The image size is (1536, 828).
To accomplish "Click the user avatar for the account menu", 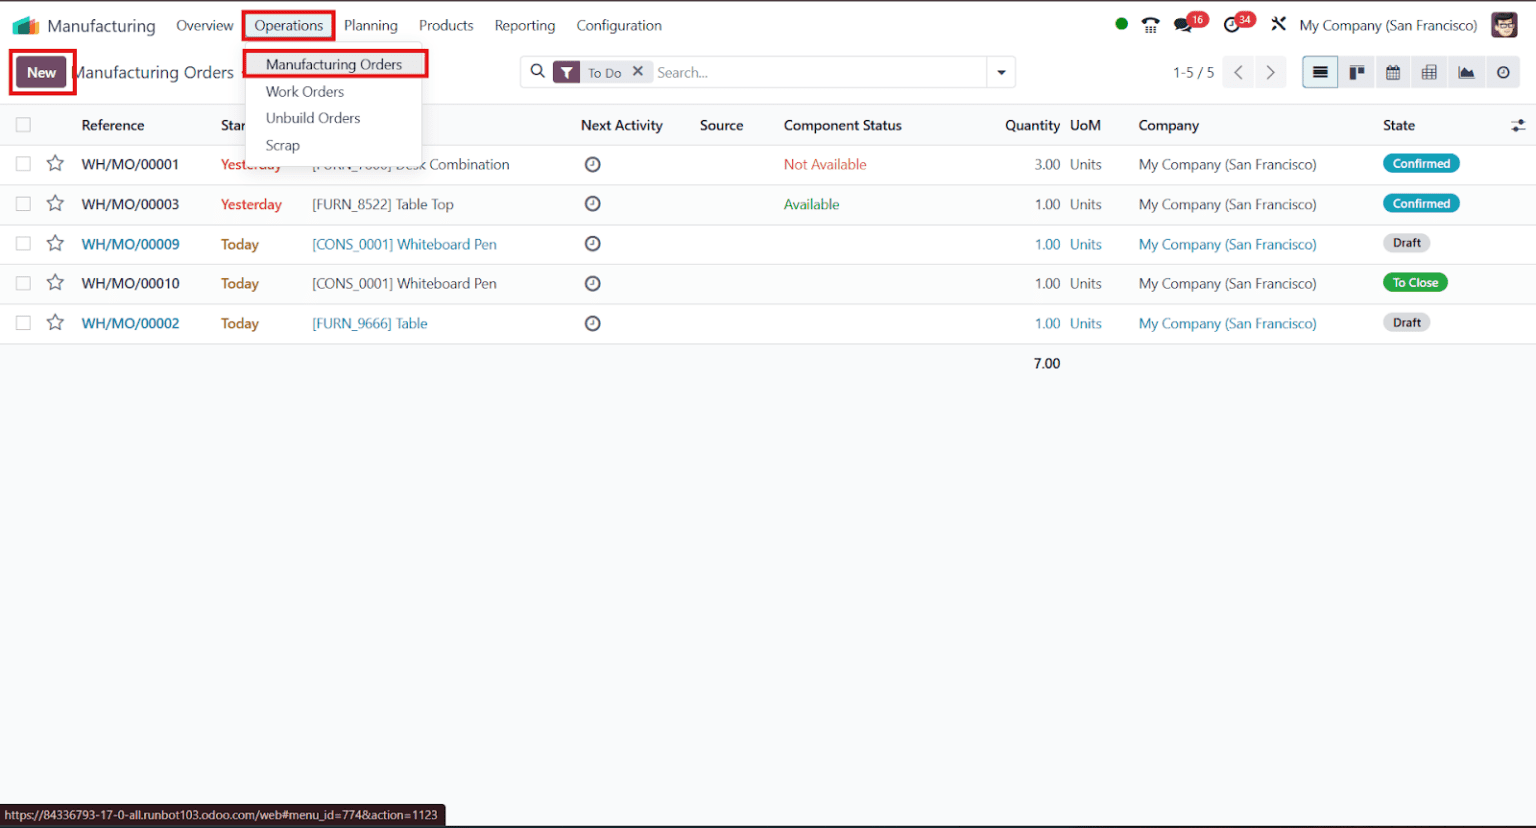I will (x=1504, y=24).
